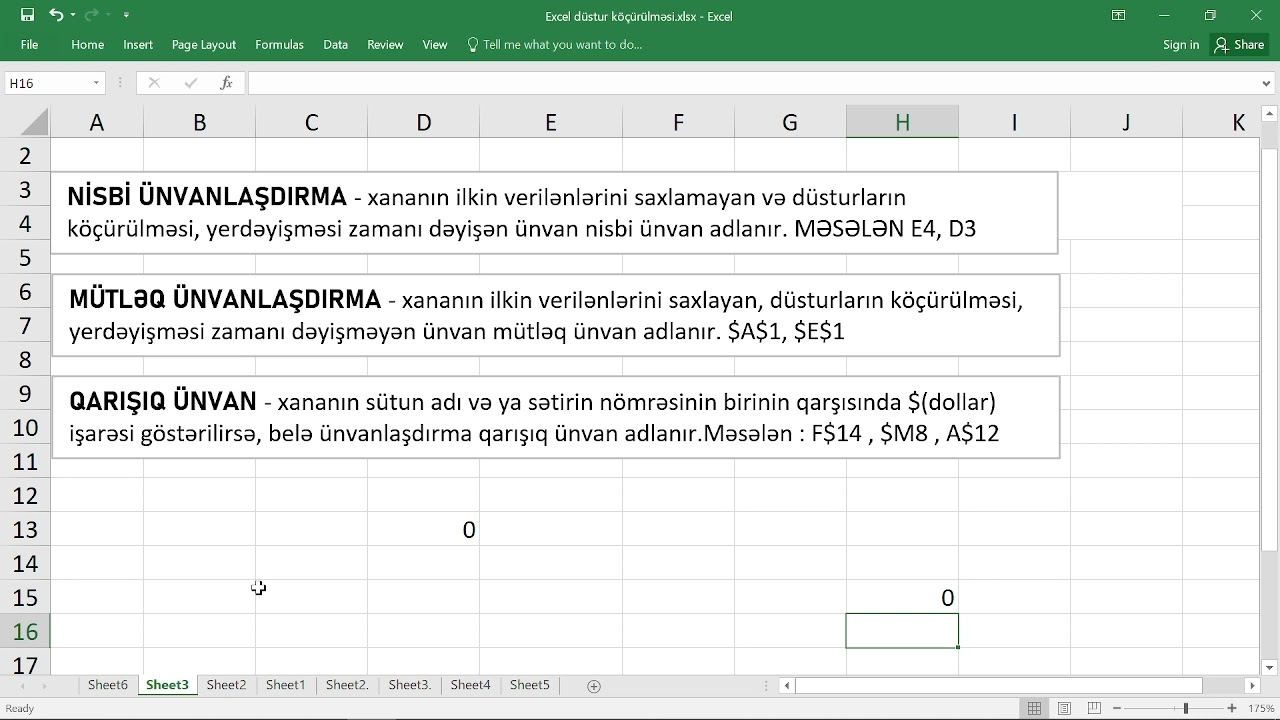Screen dimensions: 1280x720
Task: Select column H header
Action: pyautogui.click(x=902, y=123)
